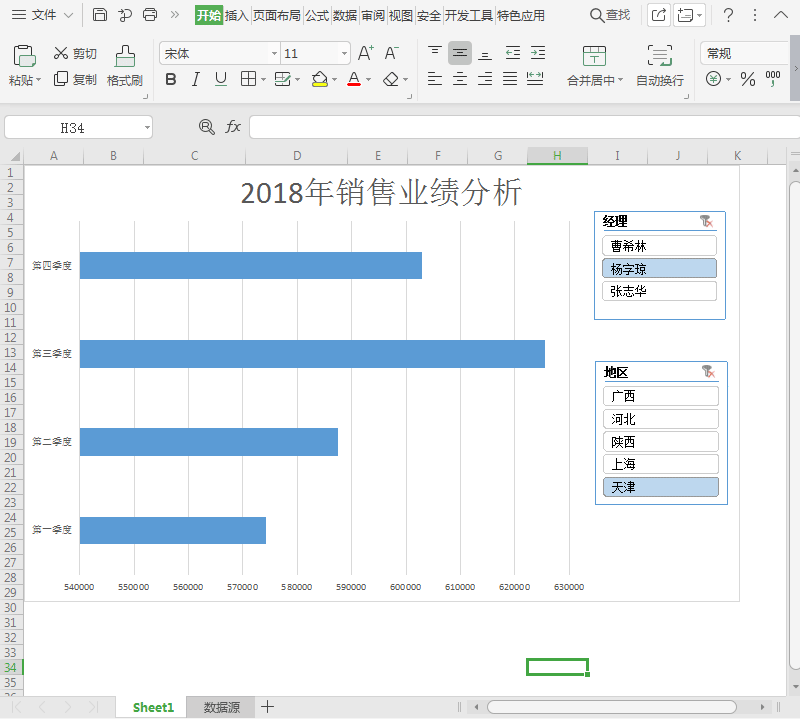The image size is (800, 719).
Task: Expand the merge center dropdown arrow
Action: point(620,80)
